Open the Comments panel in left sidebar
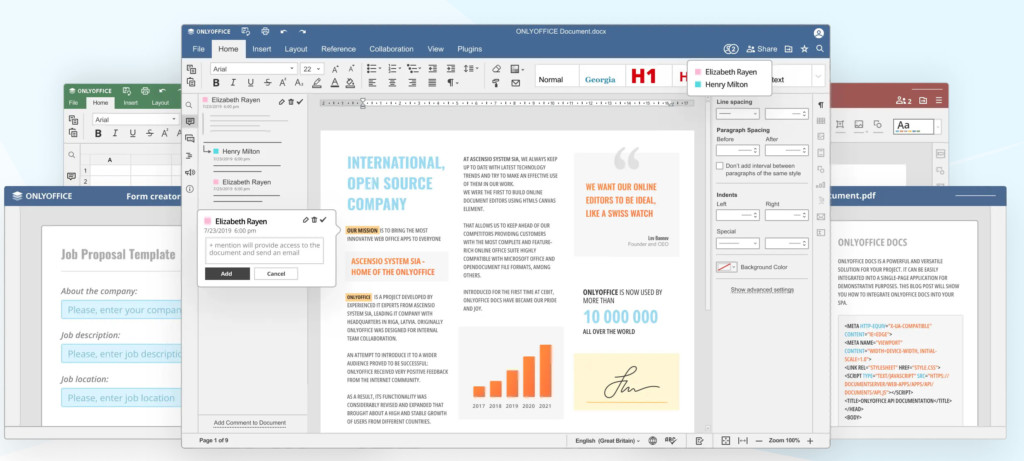The width and height of the screenshot is (1024, 461). pyautogui.click(x=190, y=121)
